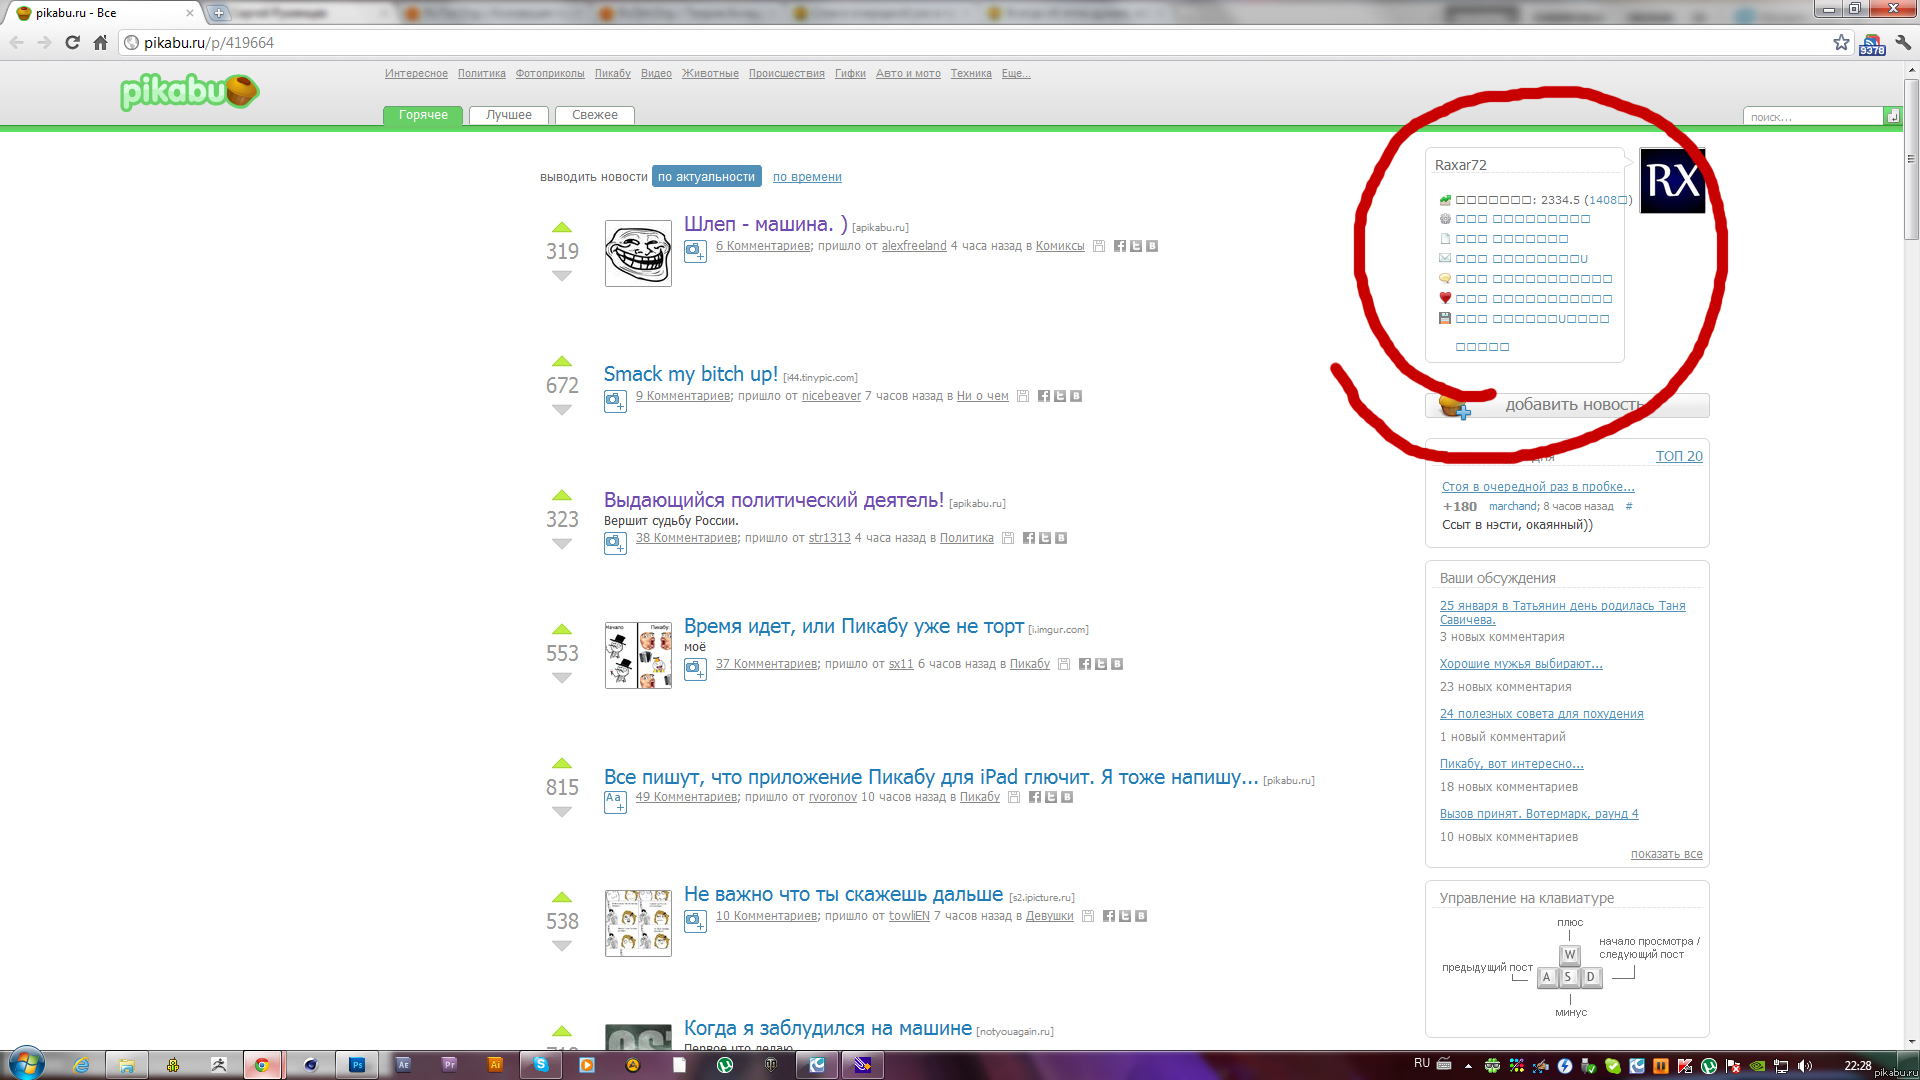Sort news 'по актуальности'
The height and width of the screenshot is (1080, 1920).
click(706, 177)
